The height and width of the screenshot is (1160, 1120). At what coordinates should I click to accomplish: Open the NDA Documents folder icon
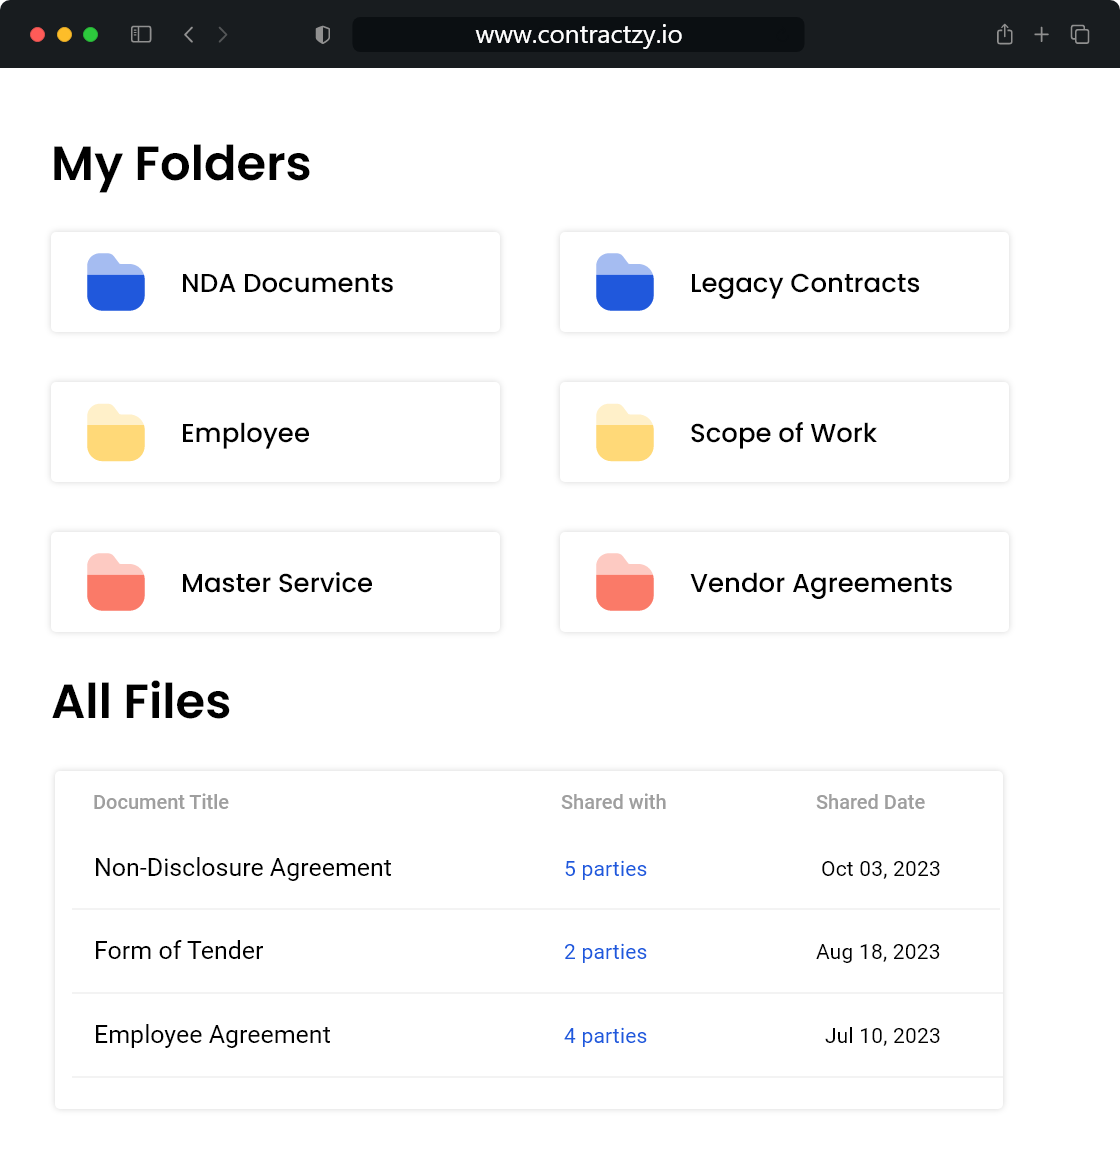point(116,282)
